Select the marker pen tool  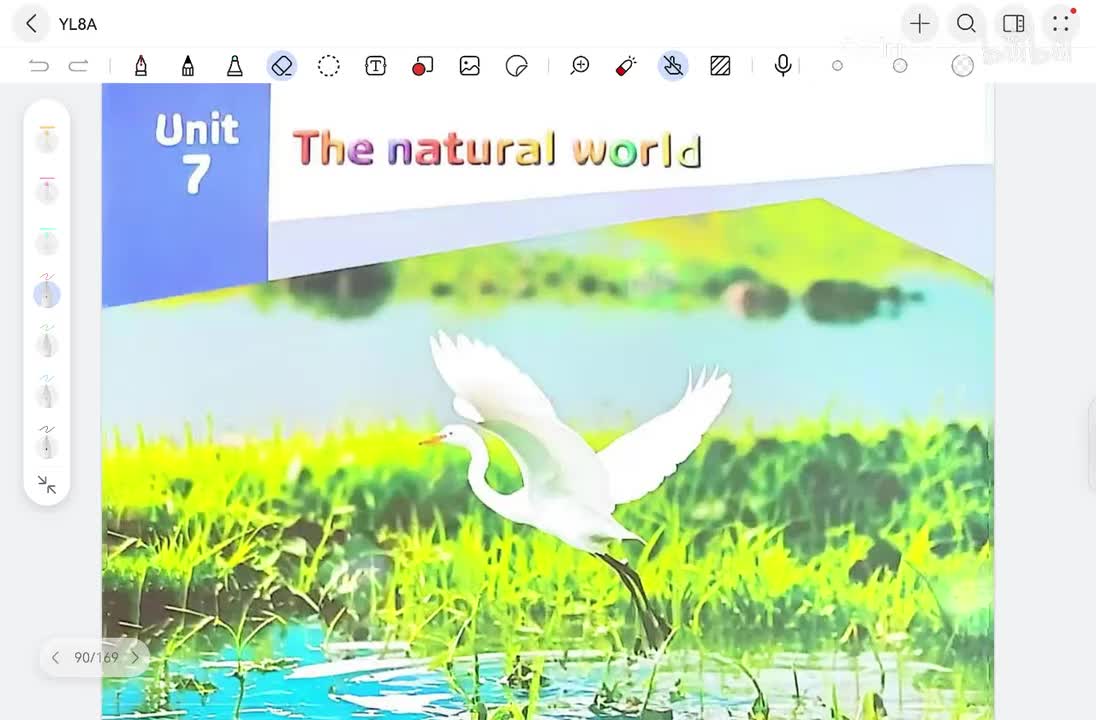[x=187, y=66]
